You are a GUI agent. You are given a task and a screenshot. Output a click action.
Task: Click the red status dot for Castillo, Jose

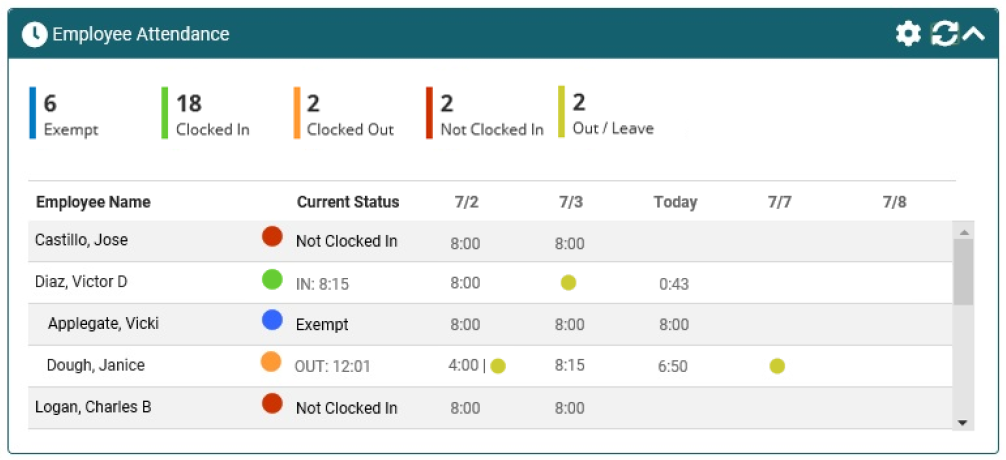click(272, 237)
